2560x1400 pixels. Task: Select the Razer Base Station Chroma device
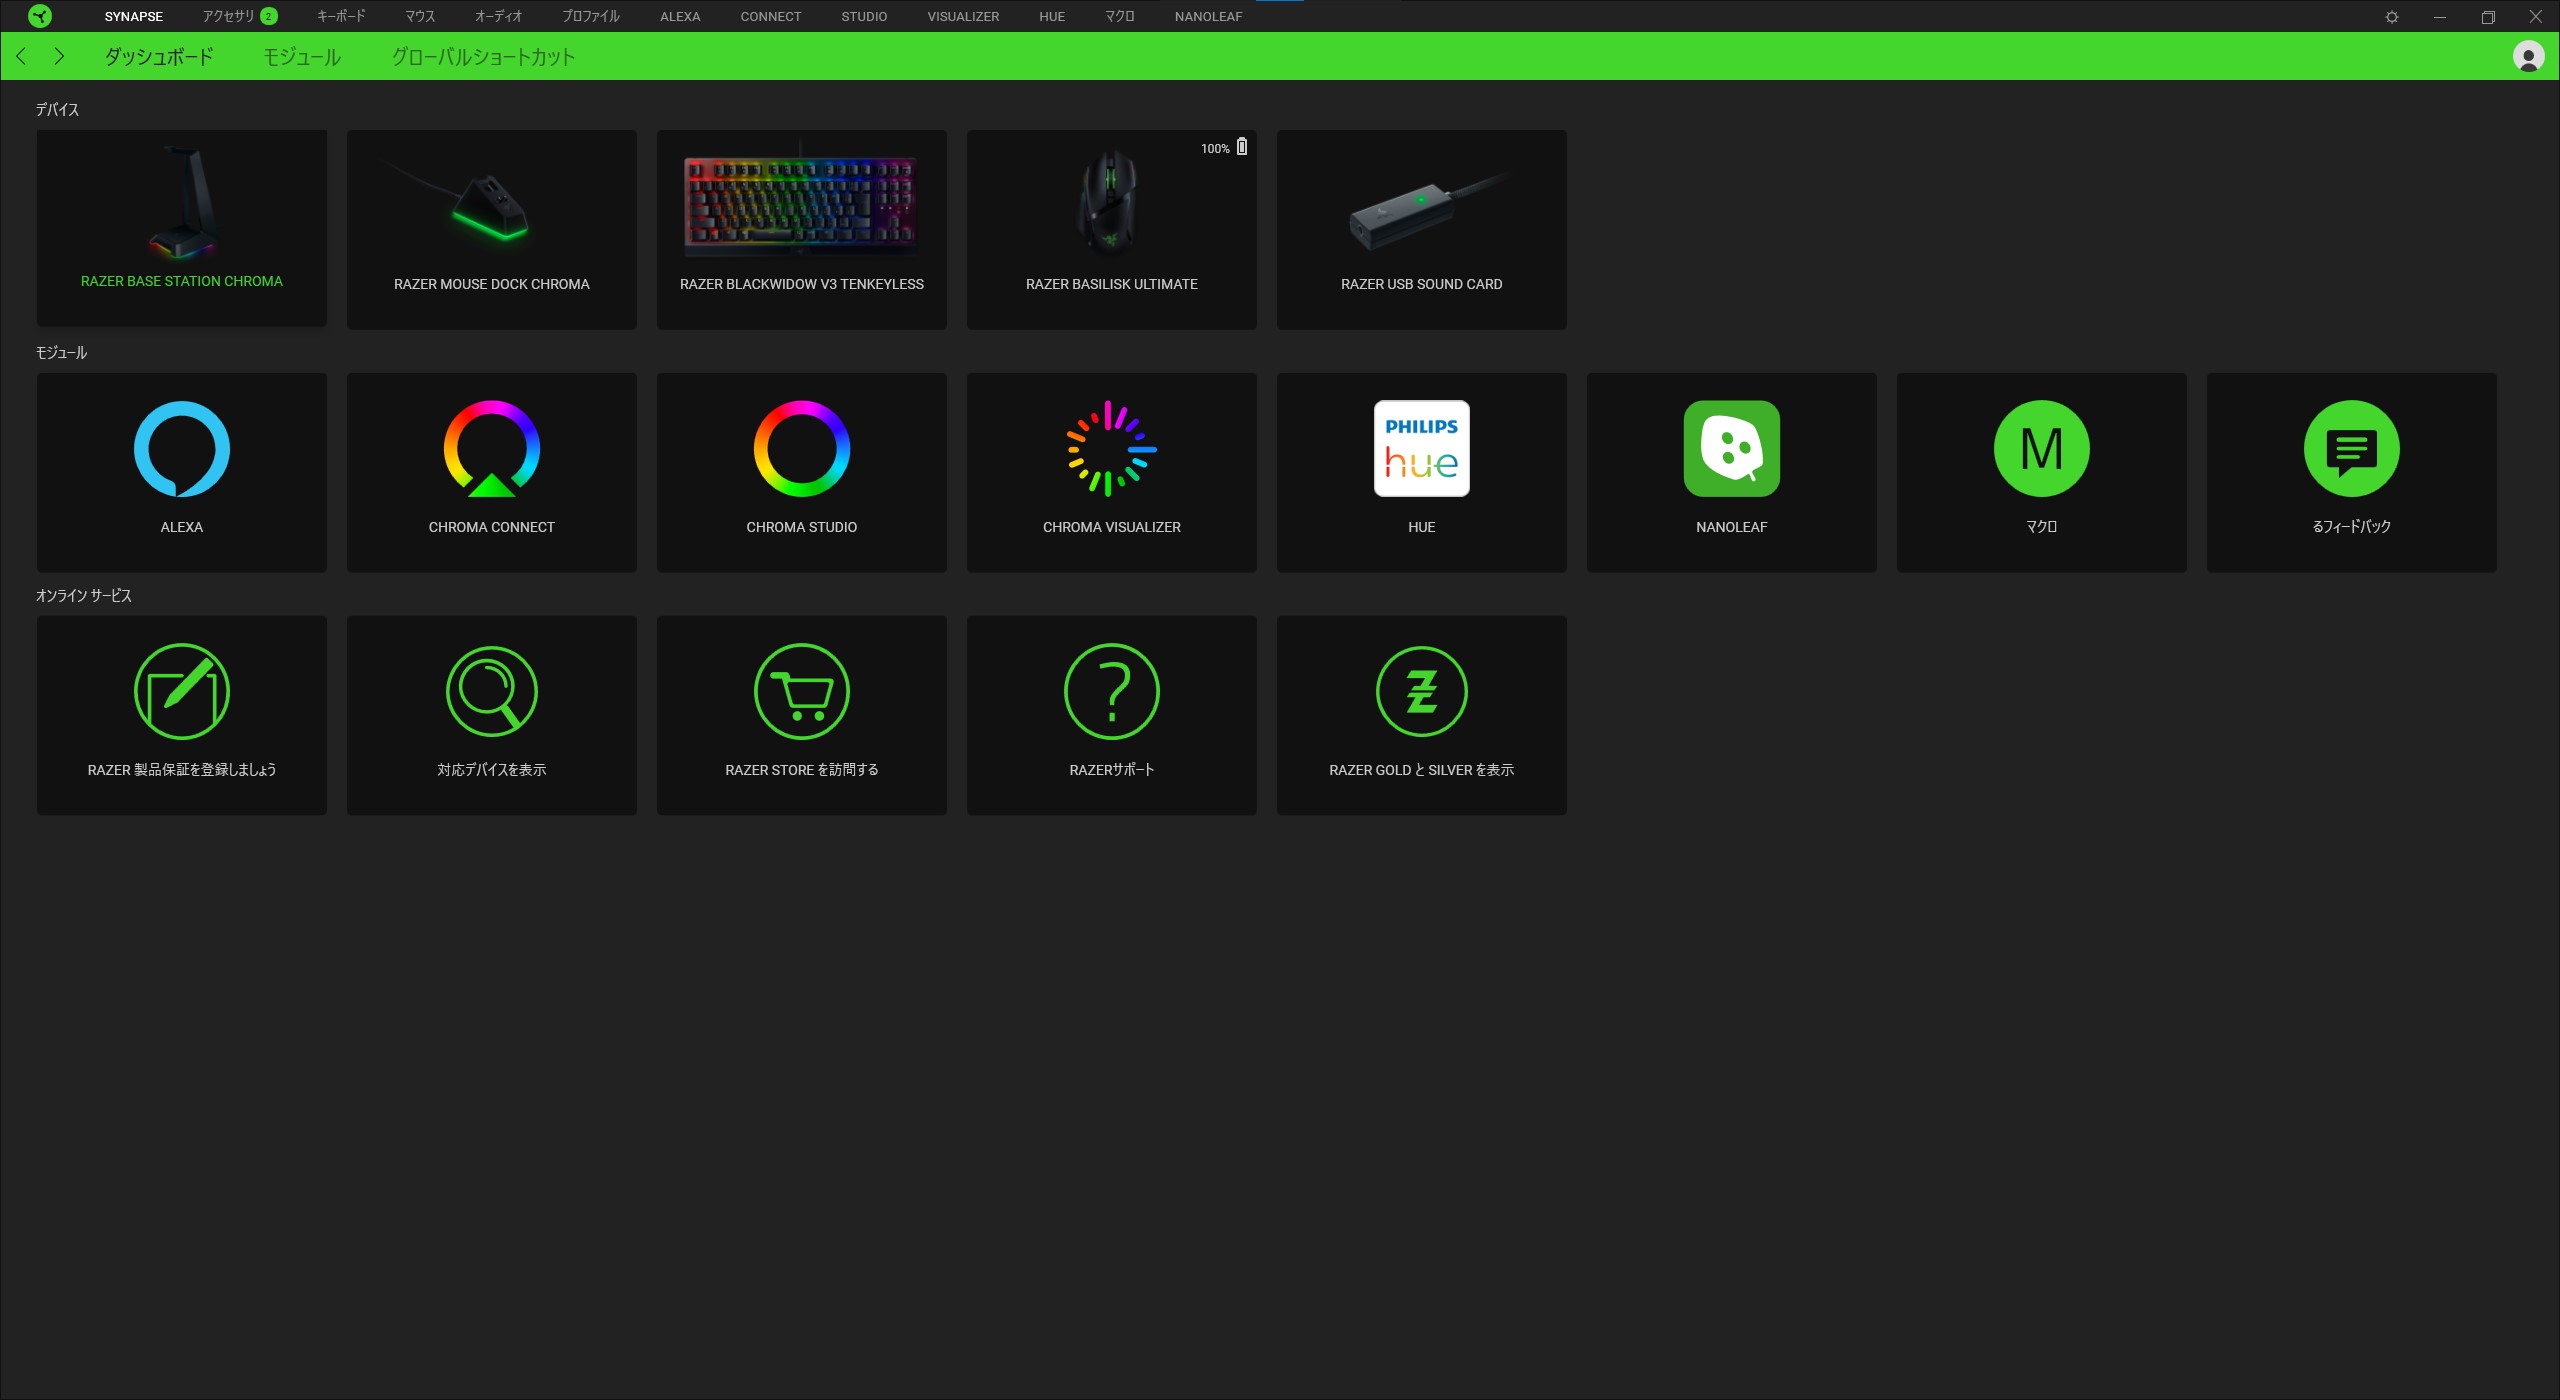point(182,228)
